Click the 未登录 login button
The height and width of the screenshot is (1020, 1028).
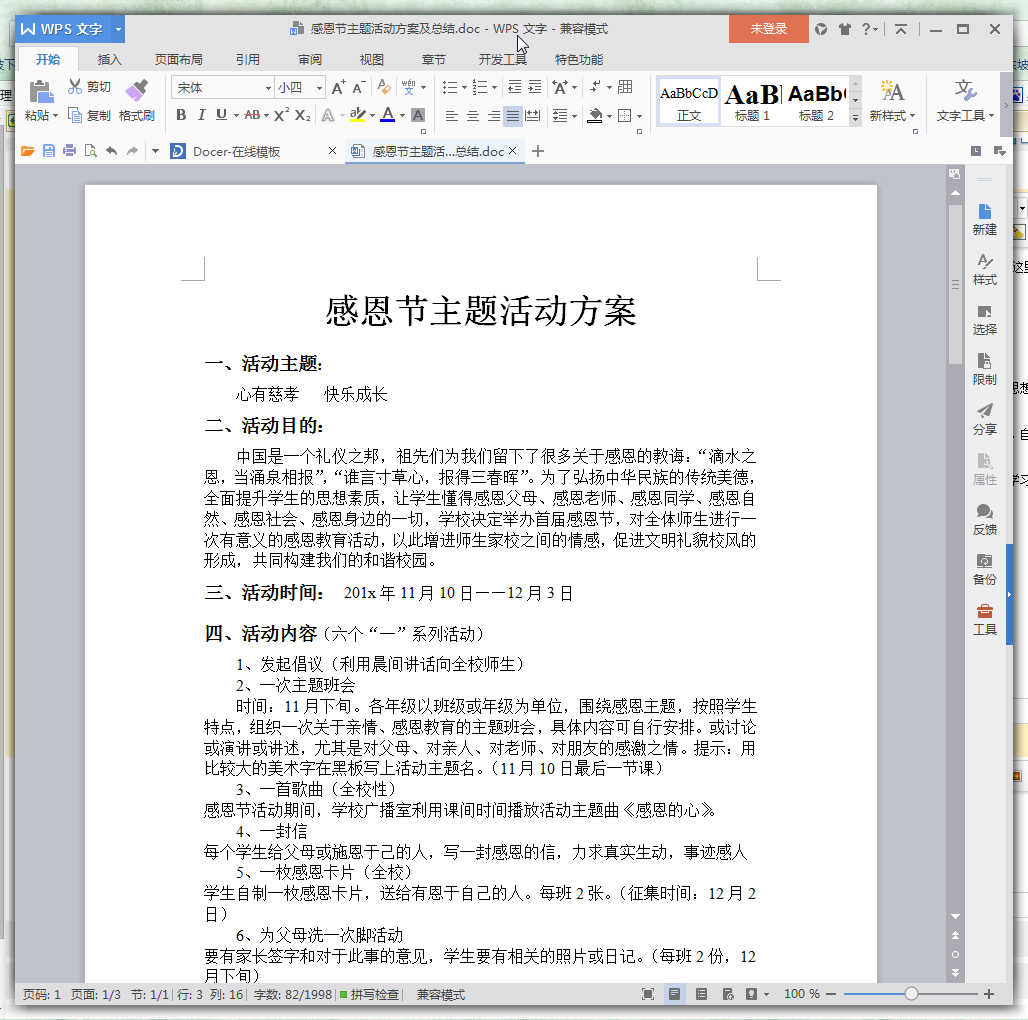768,29
